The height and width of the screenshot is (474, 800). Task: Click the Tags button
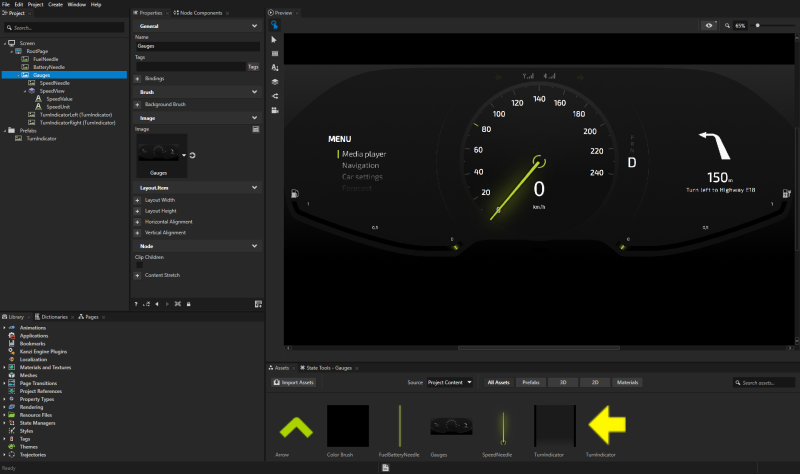pos(253,67)
